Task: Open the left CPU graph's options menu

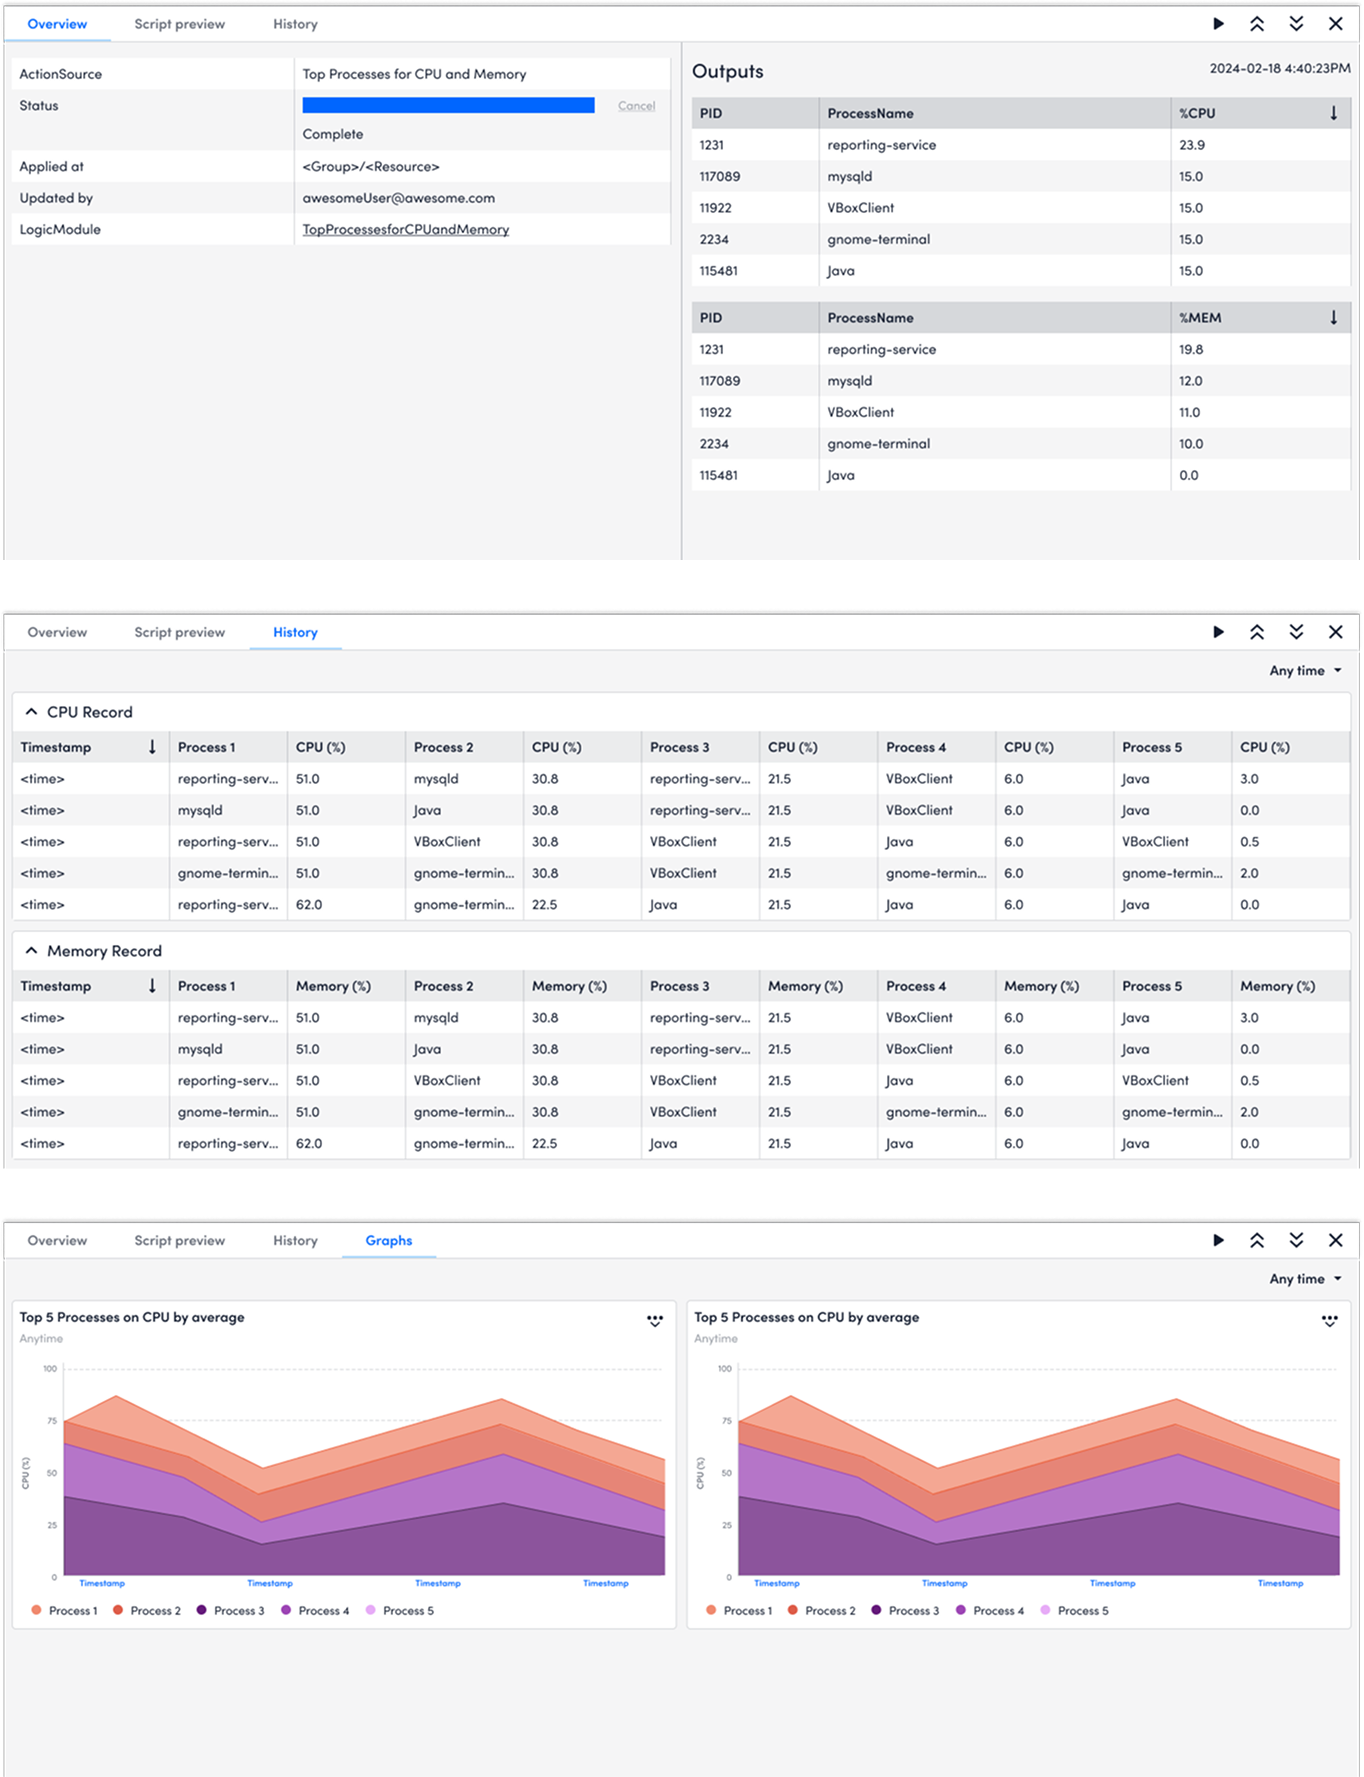Action: [x=655, y=1319]
